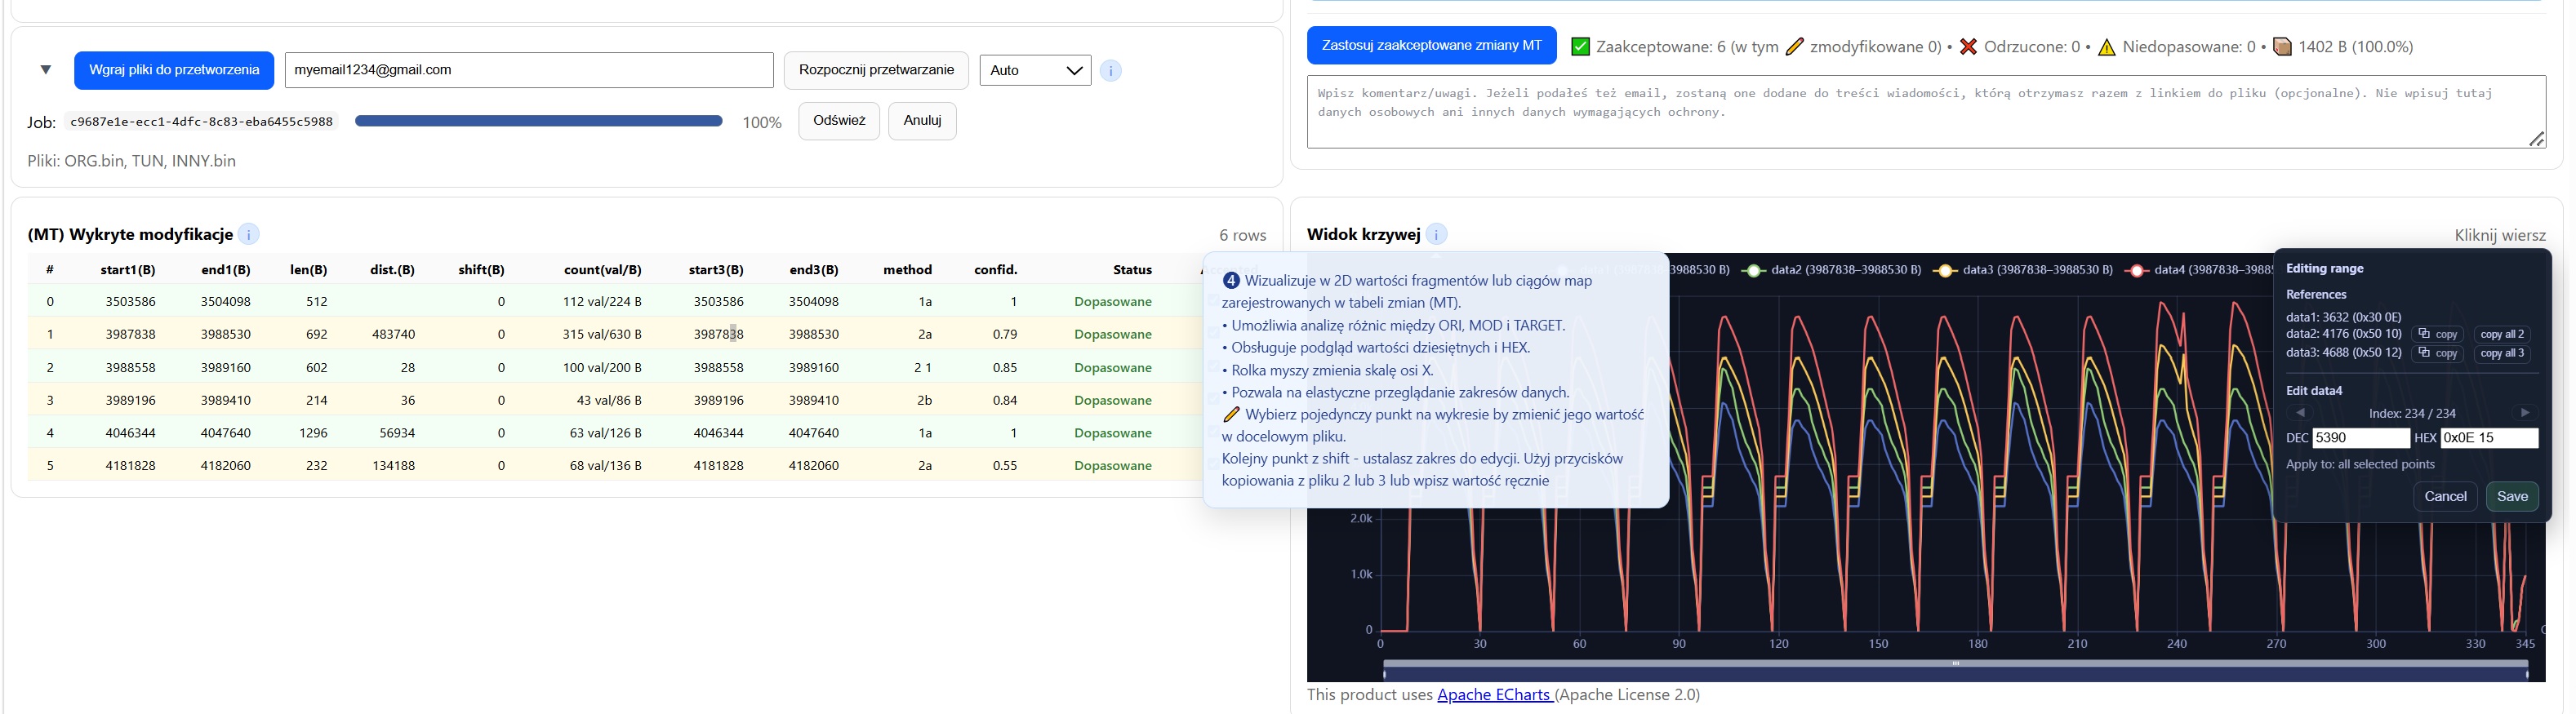
Task: Click the Apache ECharts link
Action: (x=1494, y=695)
